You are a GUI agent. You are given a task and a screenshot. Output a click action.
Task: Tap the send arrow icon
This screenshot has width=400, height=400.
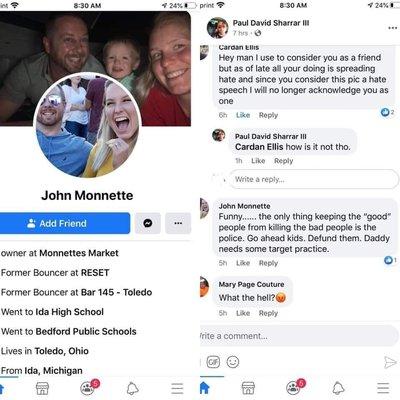pos(390,362)
